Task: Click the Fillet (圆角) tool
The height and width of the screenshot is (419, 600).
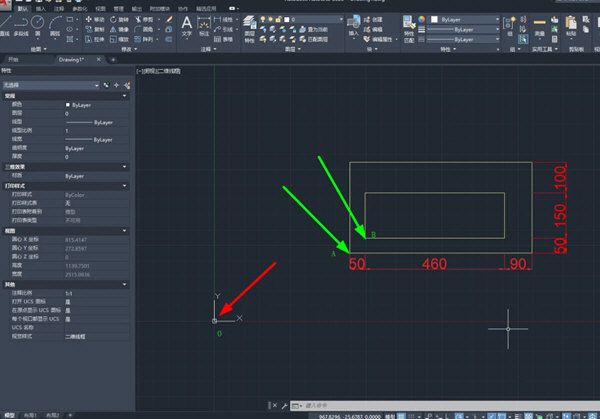Action: pyautogui.click(x=144, y=29)
